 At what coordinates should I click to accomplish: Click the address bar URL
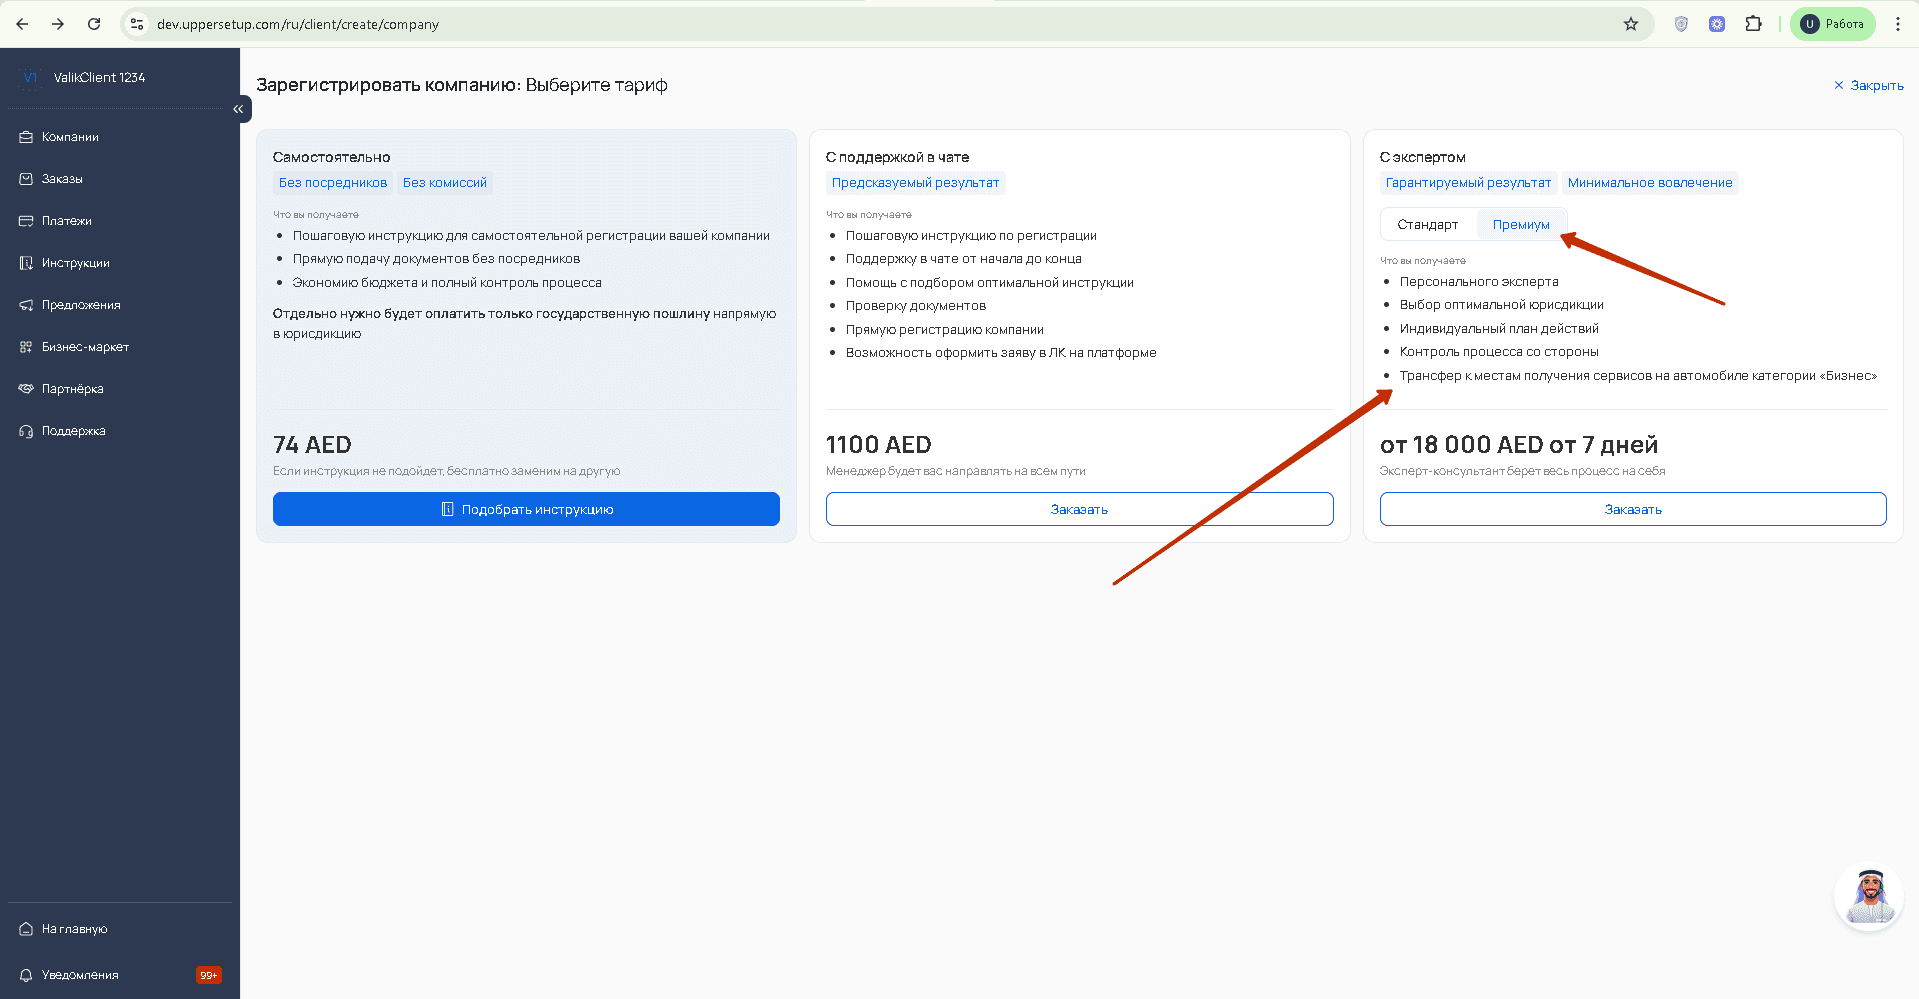click(x=298, y=24)
